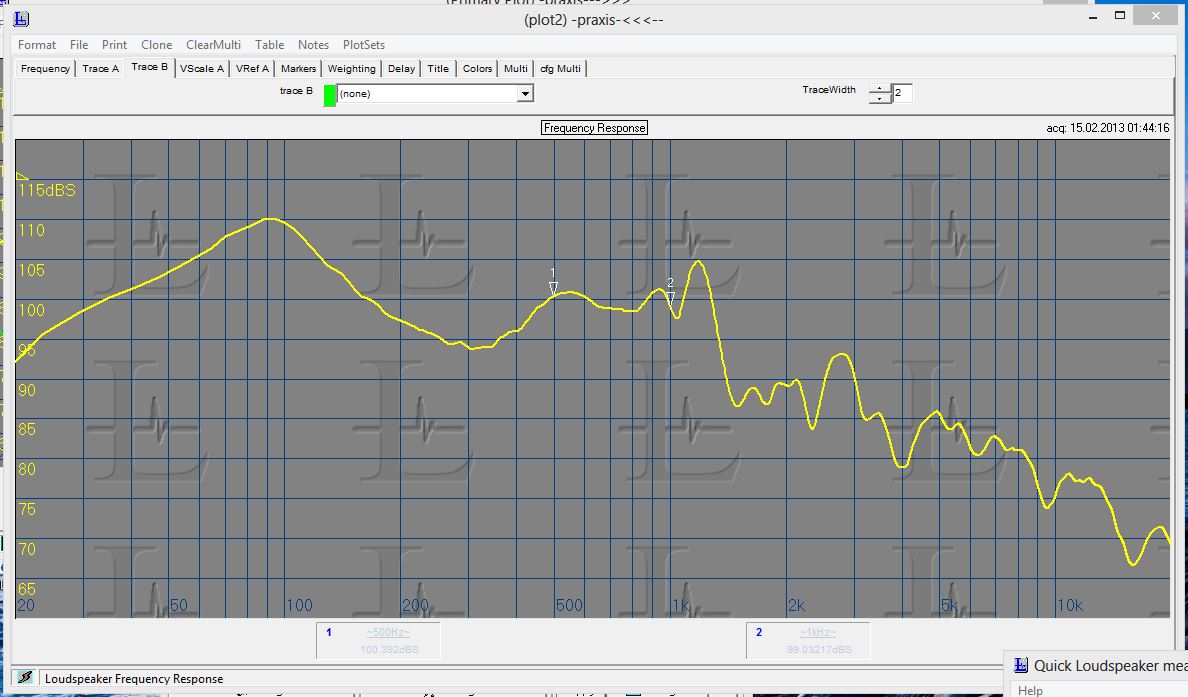Switch to the Frequency tab
The image size is (1188, 697).
click(45, 68)
